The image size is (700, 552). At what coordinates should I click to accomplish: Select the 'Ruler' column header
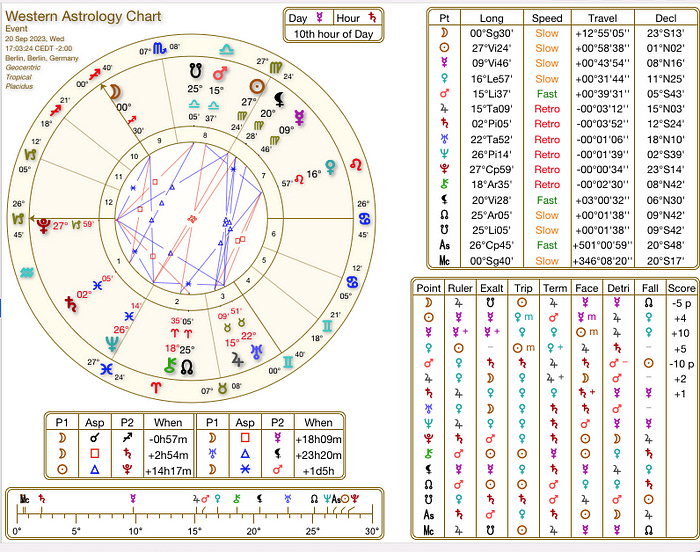pos(460,289)
